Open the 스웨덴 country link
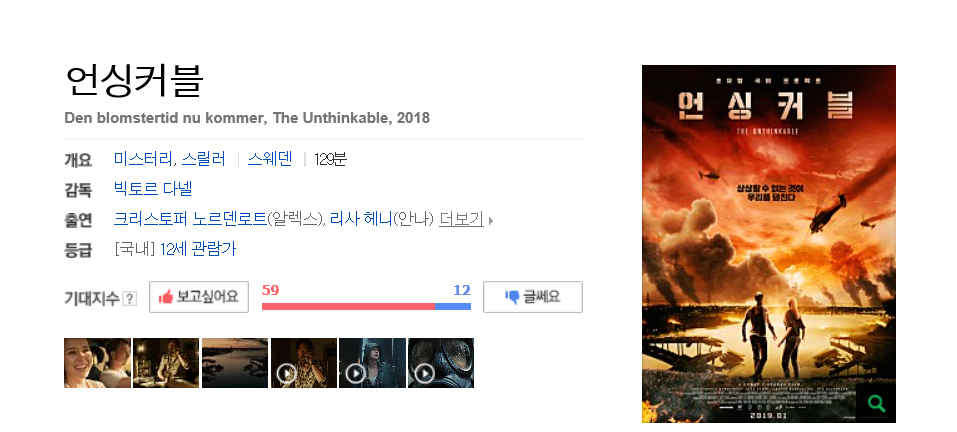The height and width of the screenshot is (432, 957). (x=270, y=159)
